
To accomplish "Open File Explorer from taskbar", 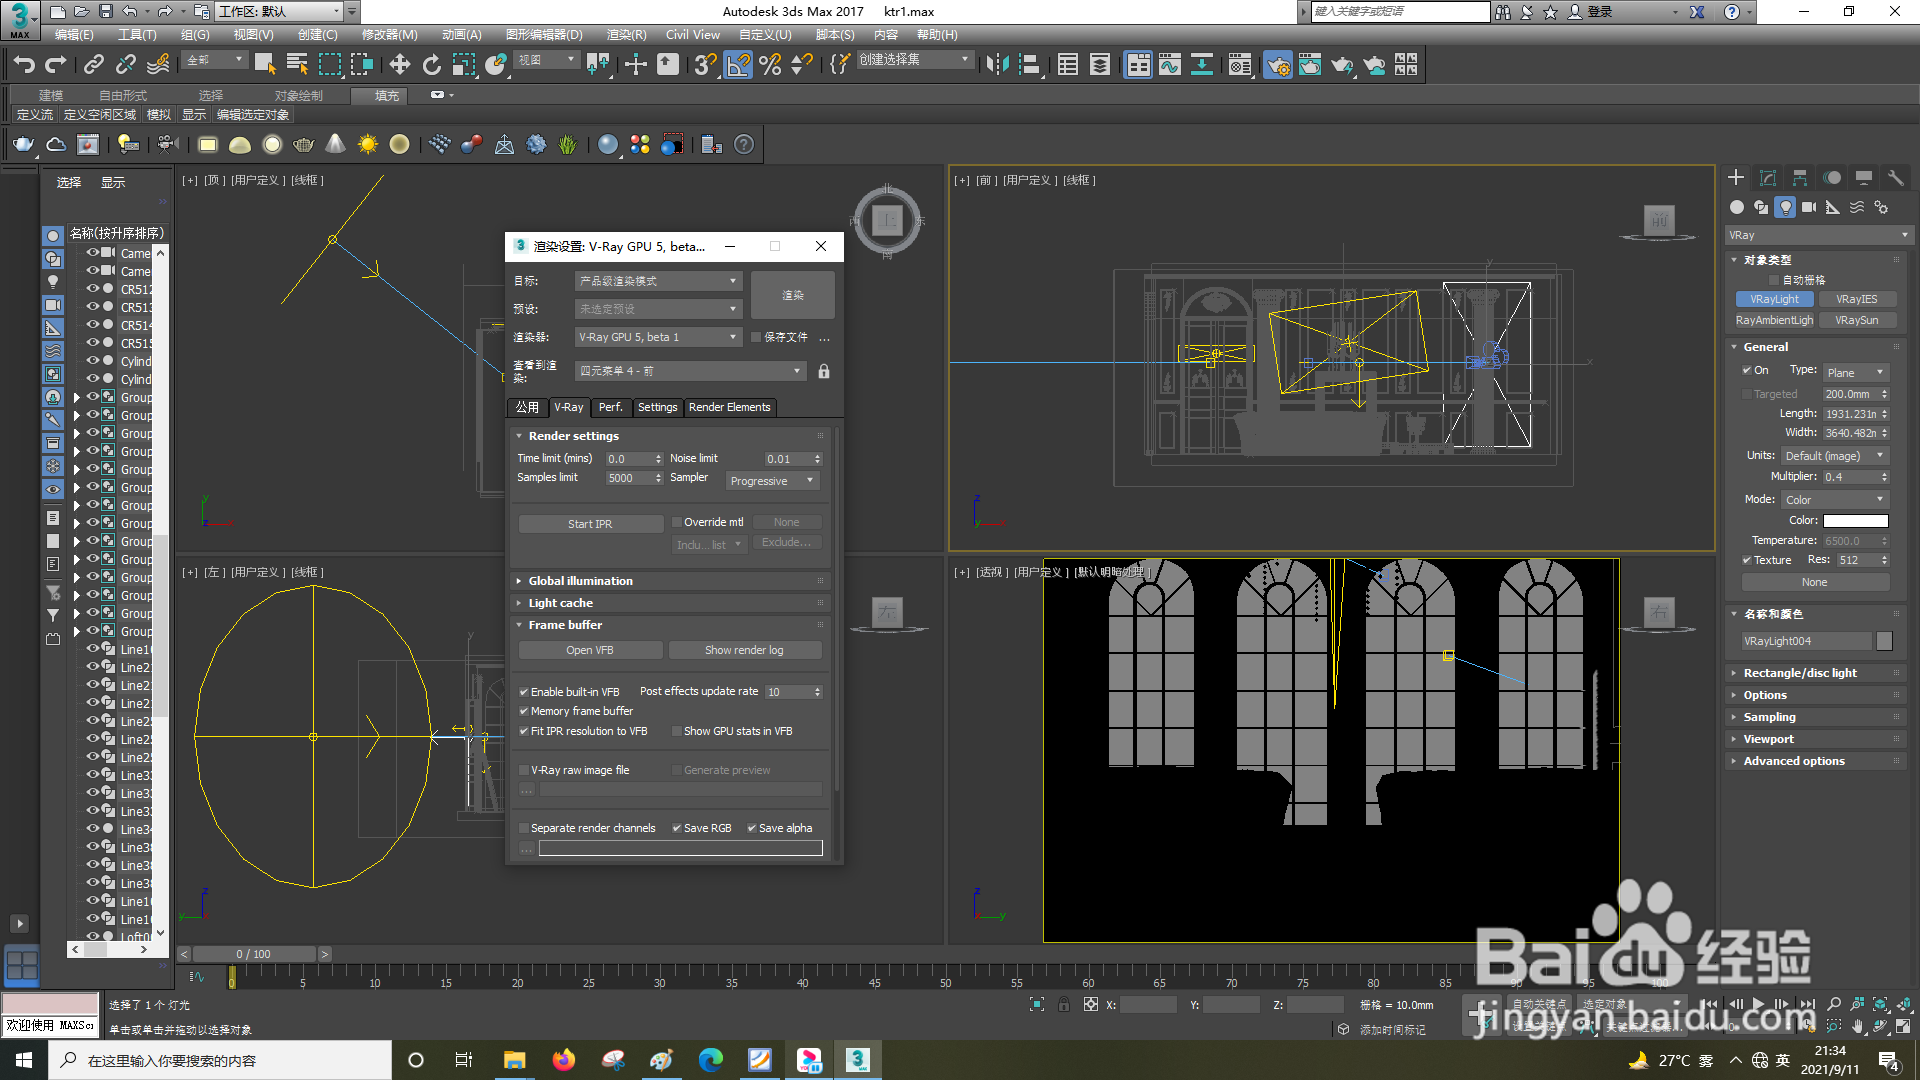I will click(x=515, y=1060).
